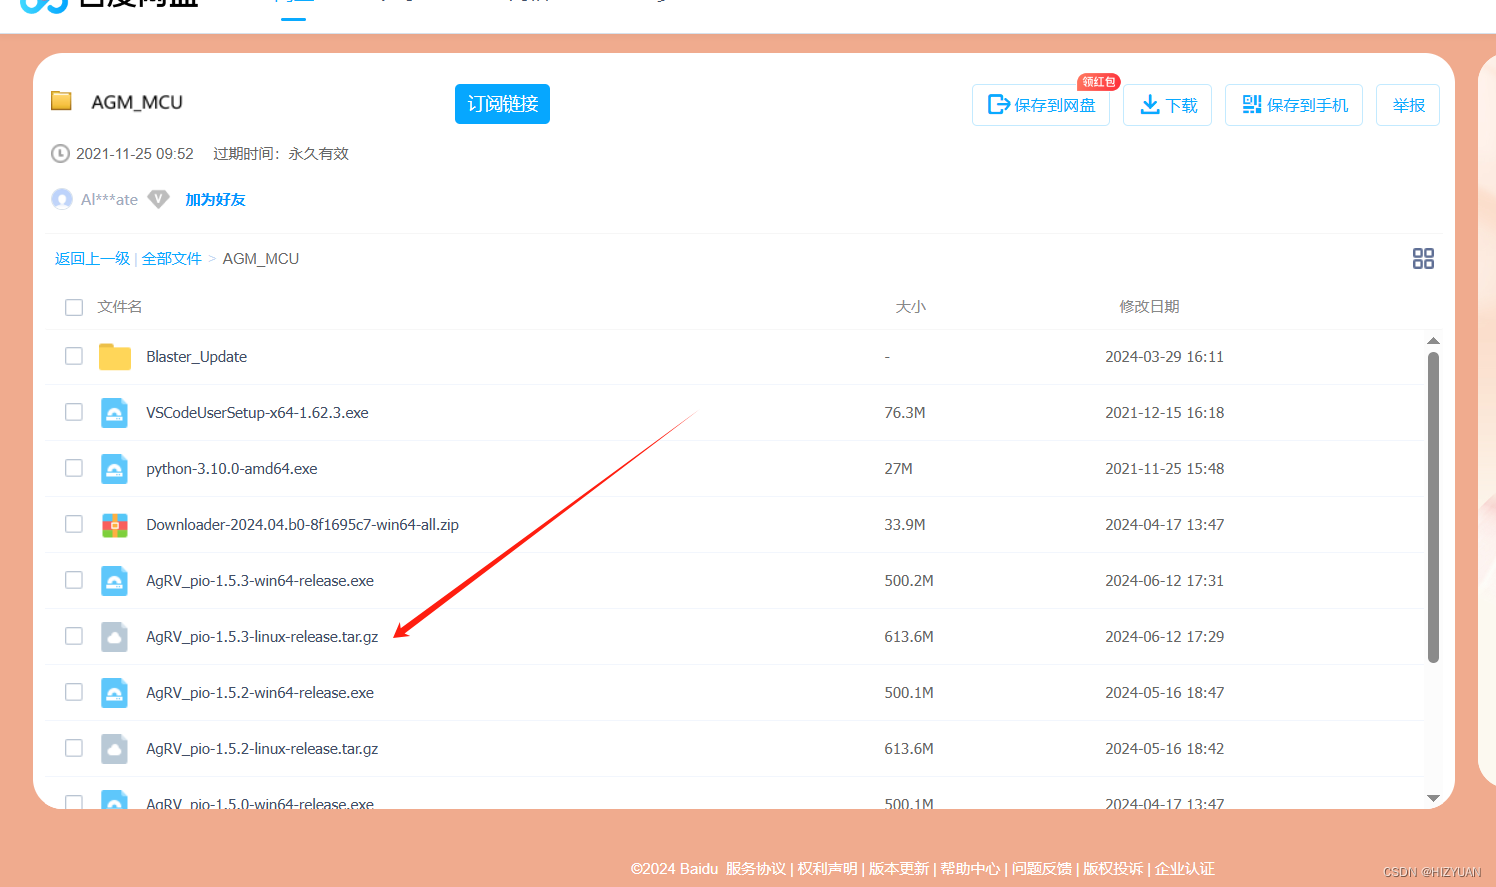Click AgRV_pio-1.5.3-linux tar.gz file icon
Viewport: 1496px width, 887px height.
[115, 637]
